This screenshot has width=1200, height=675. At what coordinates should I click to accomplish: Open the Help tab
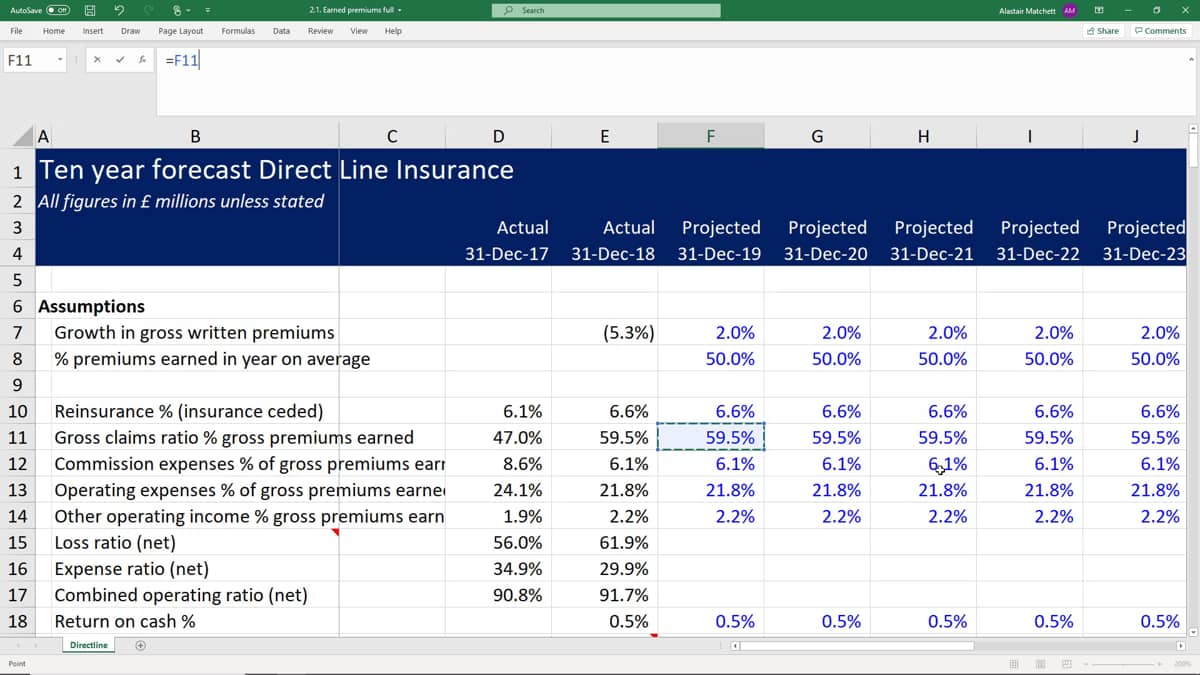pyautogui.click(x=393, y=31)
